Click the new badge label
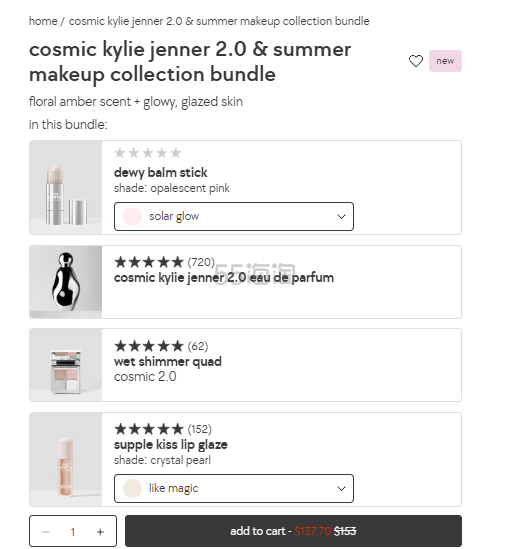509x549 pixels. click(x=445, y=61)
